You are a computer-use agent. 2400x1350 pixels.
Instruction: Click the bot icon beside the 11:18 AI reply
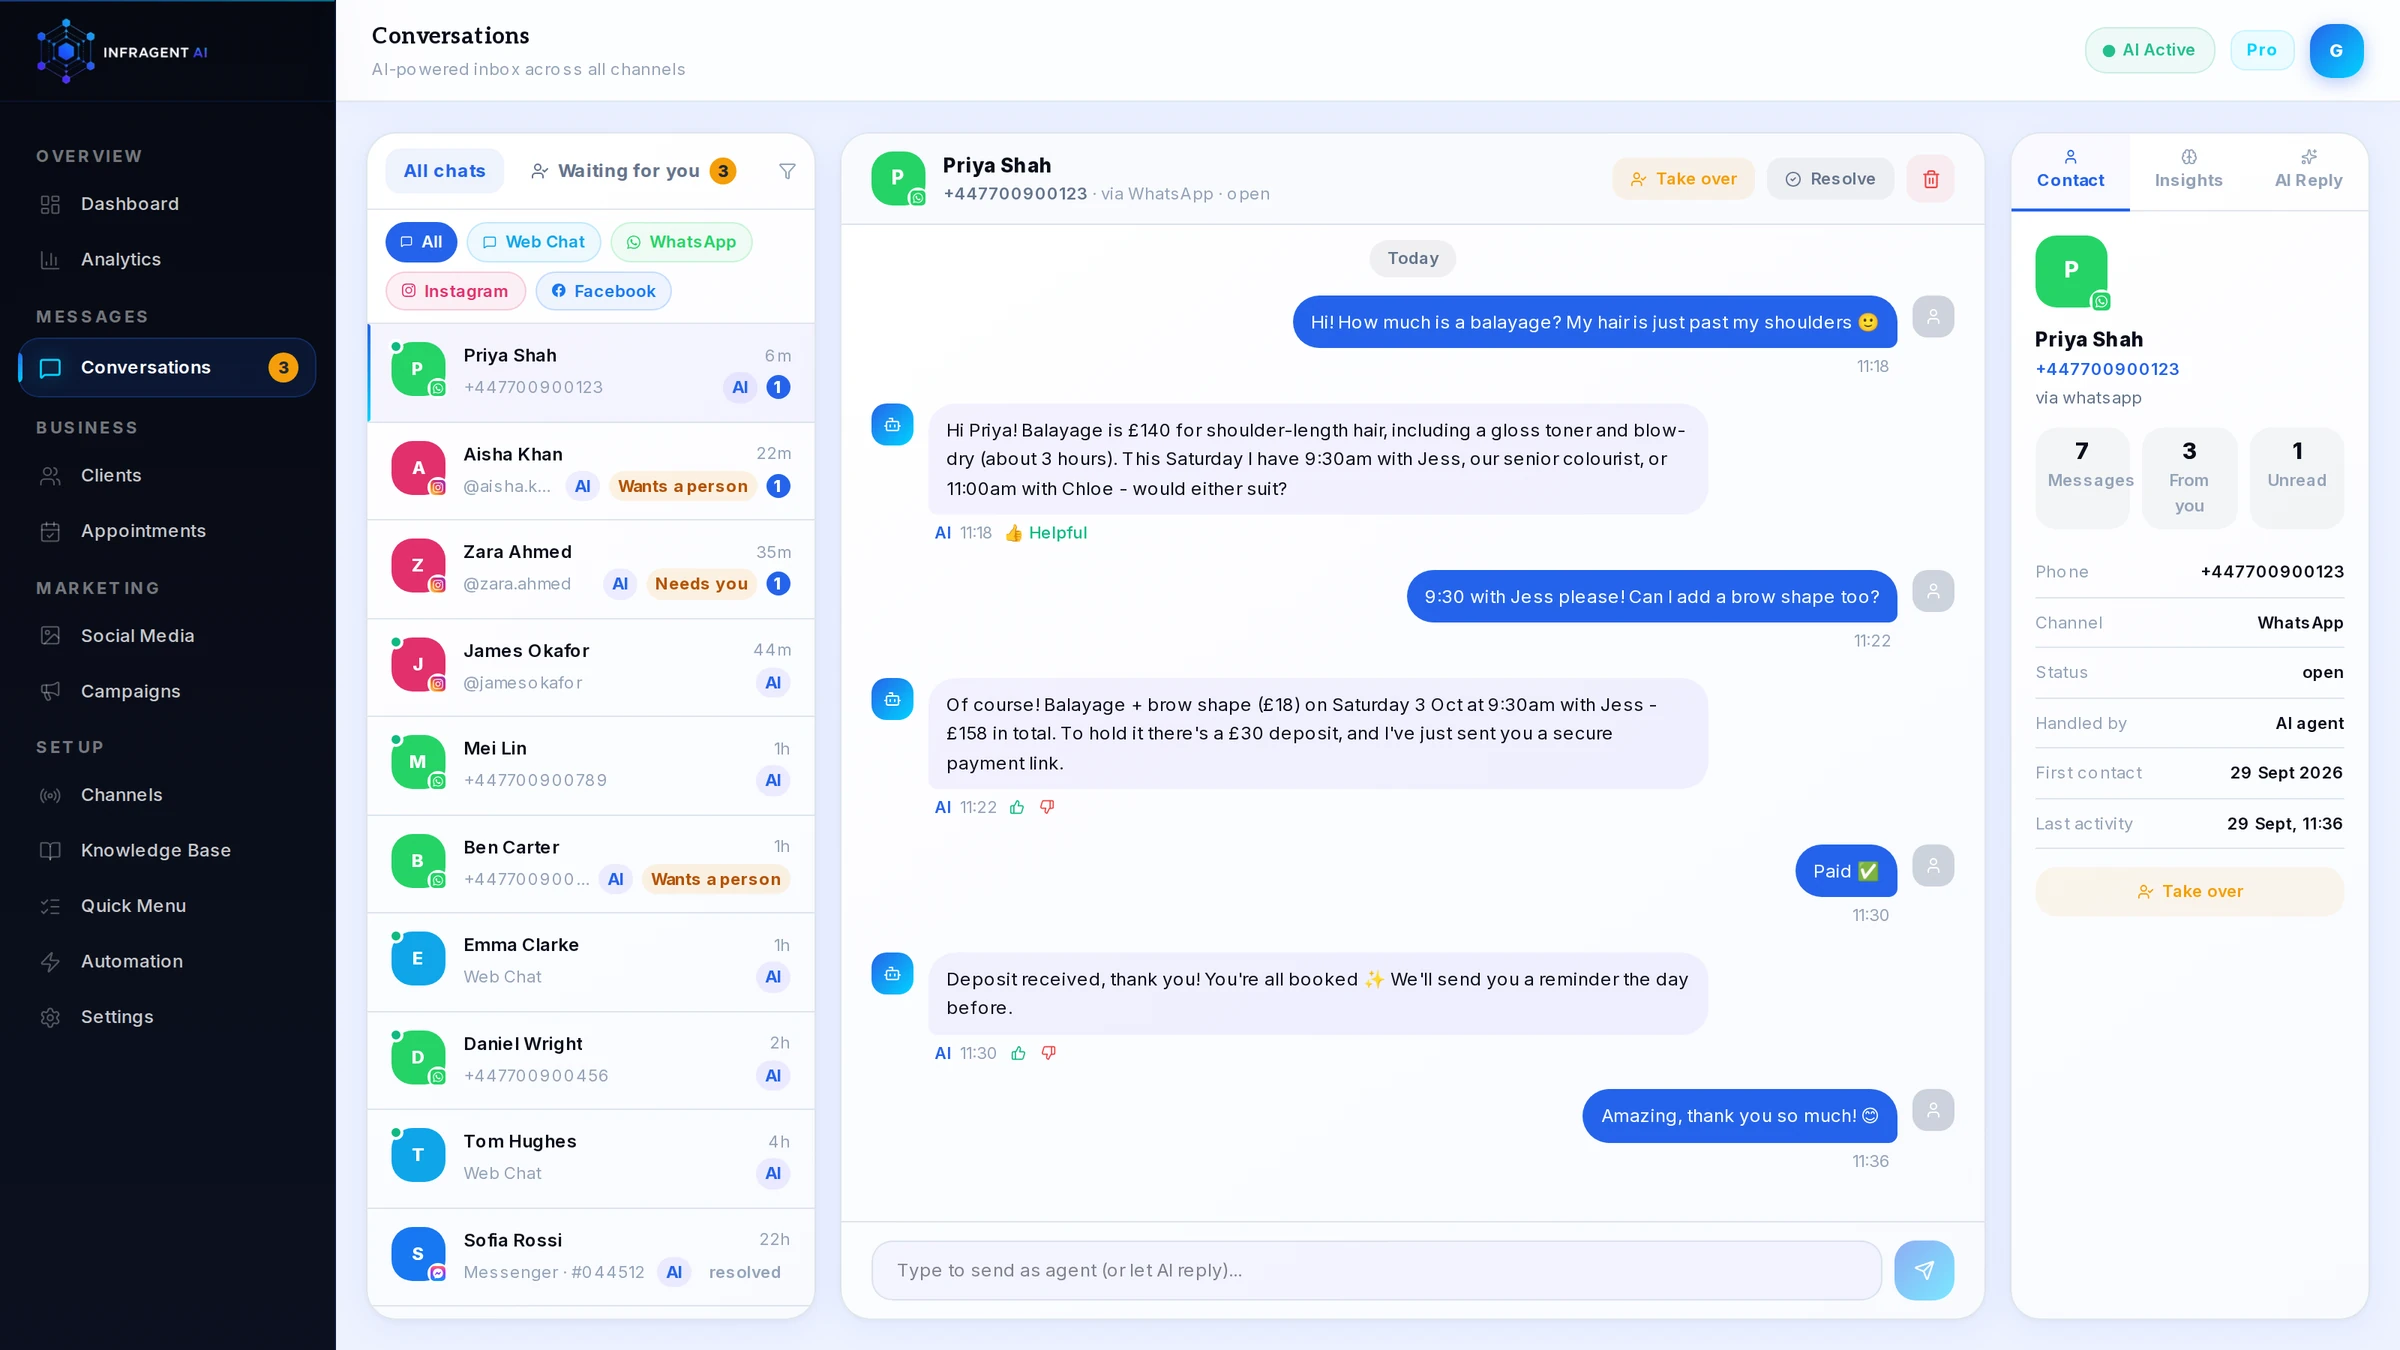click(x=892, y=424)
